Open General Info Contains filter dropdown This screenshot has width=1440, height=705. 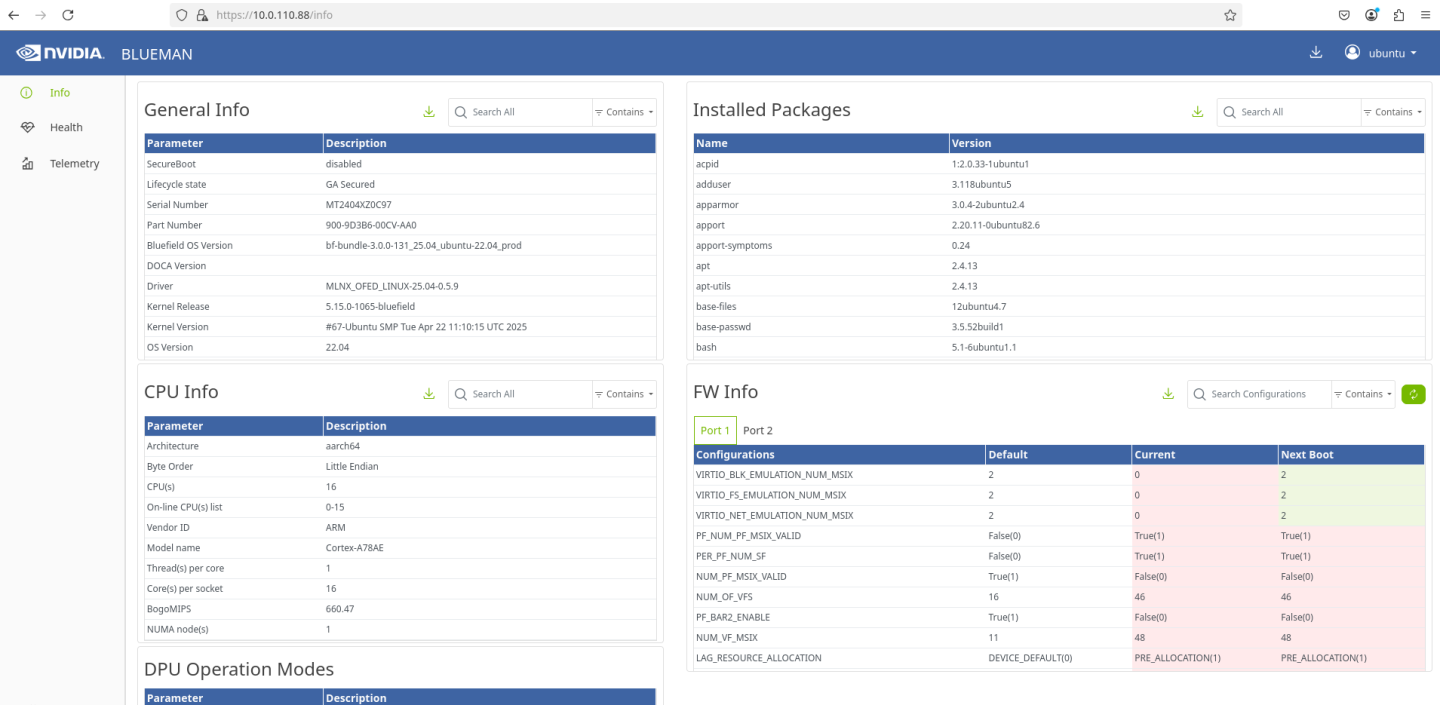pos(625,112)
